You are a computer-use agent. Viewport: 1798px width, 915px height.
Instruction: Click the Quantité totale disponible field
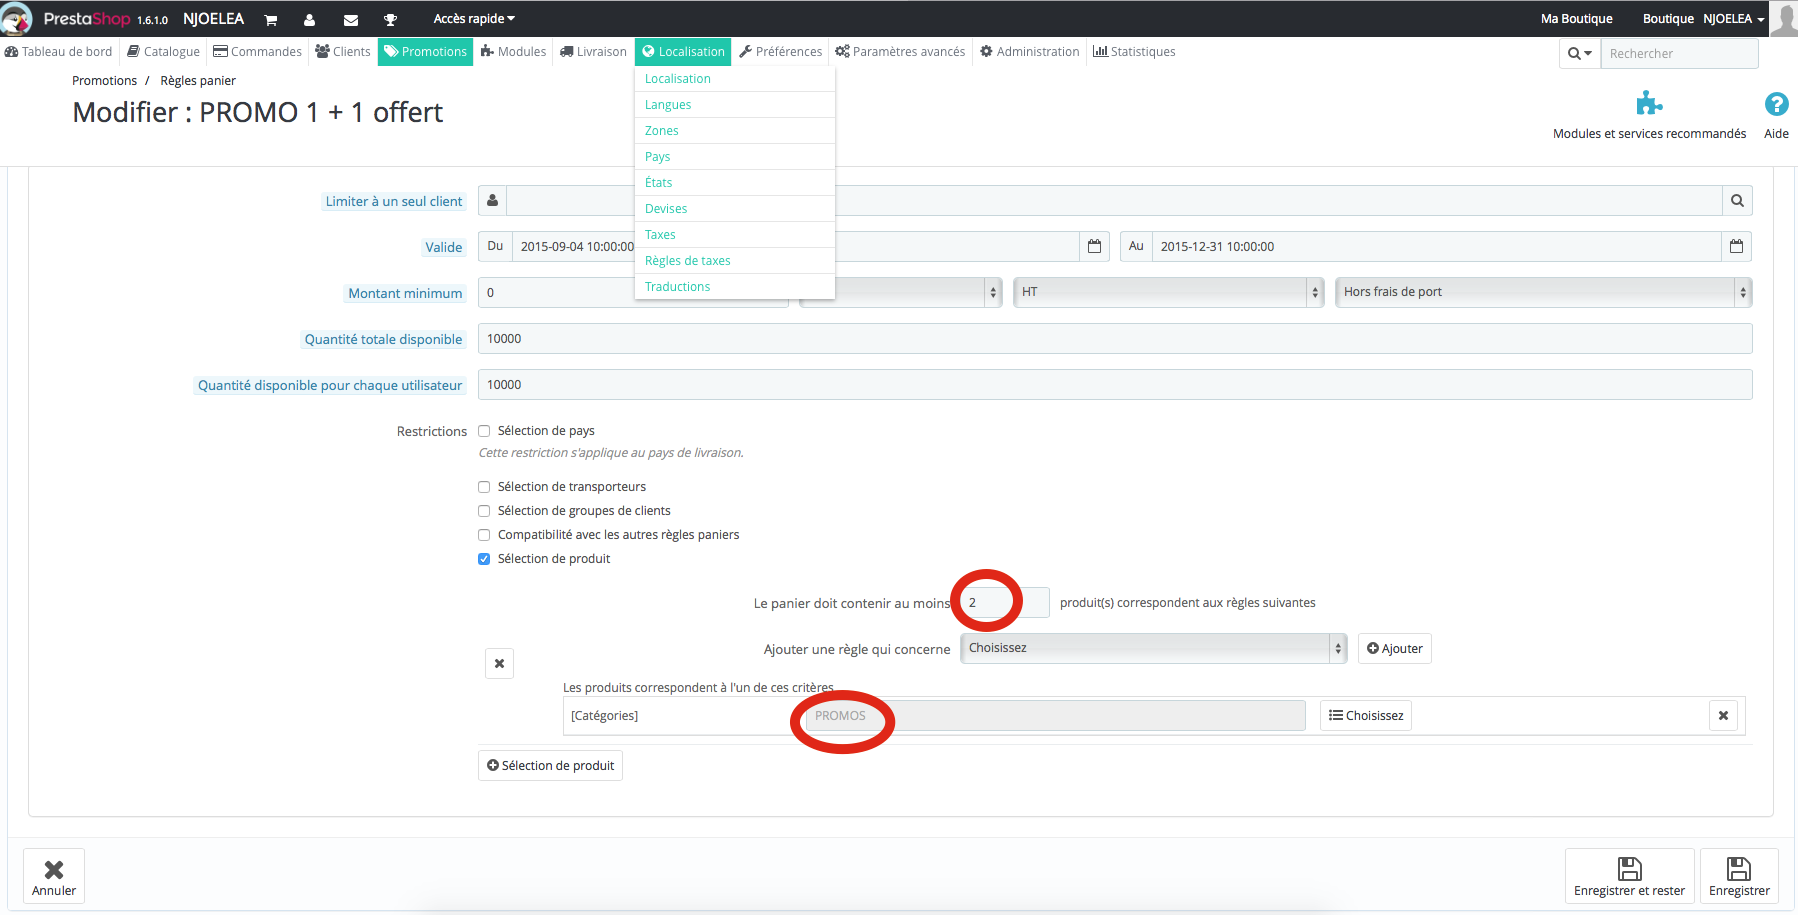[x=1115, y=339]
